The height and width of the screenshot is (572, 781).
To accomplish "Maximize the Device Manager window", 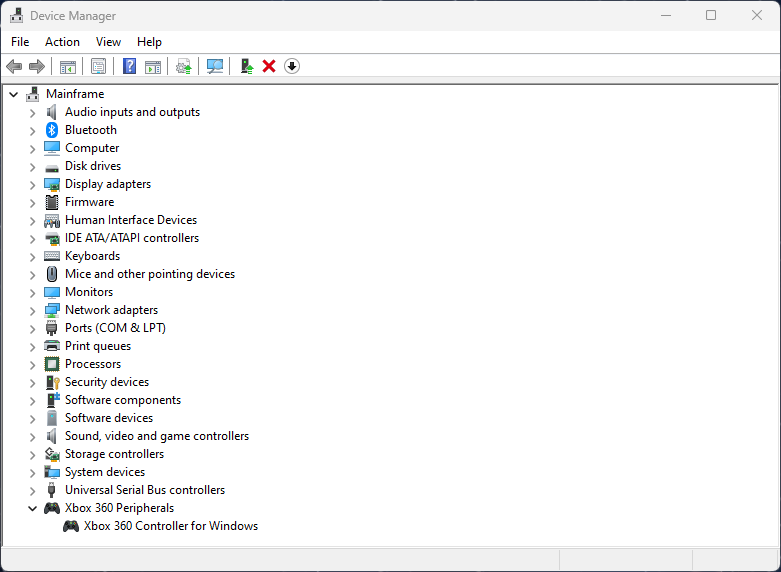I will [x=711, y=15].
